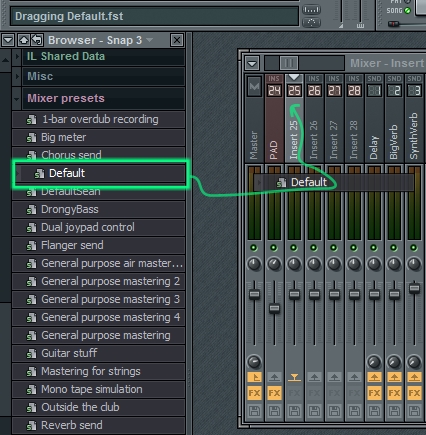Viewport: 426px width, 435px height.
Task: Mute the SynthVerb track via green LED
Action: [414, 248]
